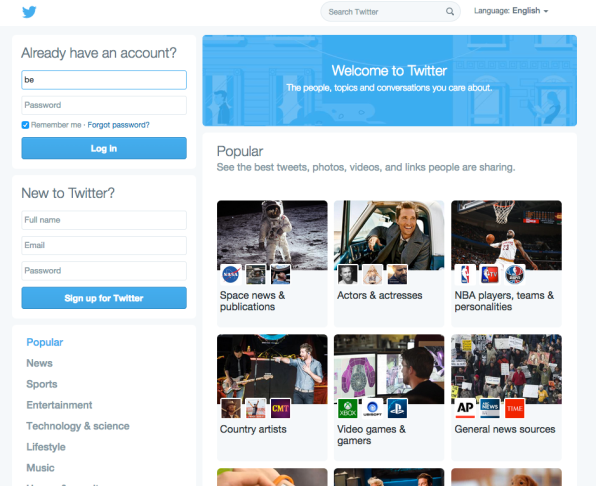Select Technology & science category
596x486 pixels.
click(x=78, y=426)
